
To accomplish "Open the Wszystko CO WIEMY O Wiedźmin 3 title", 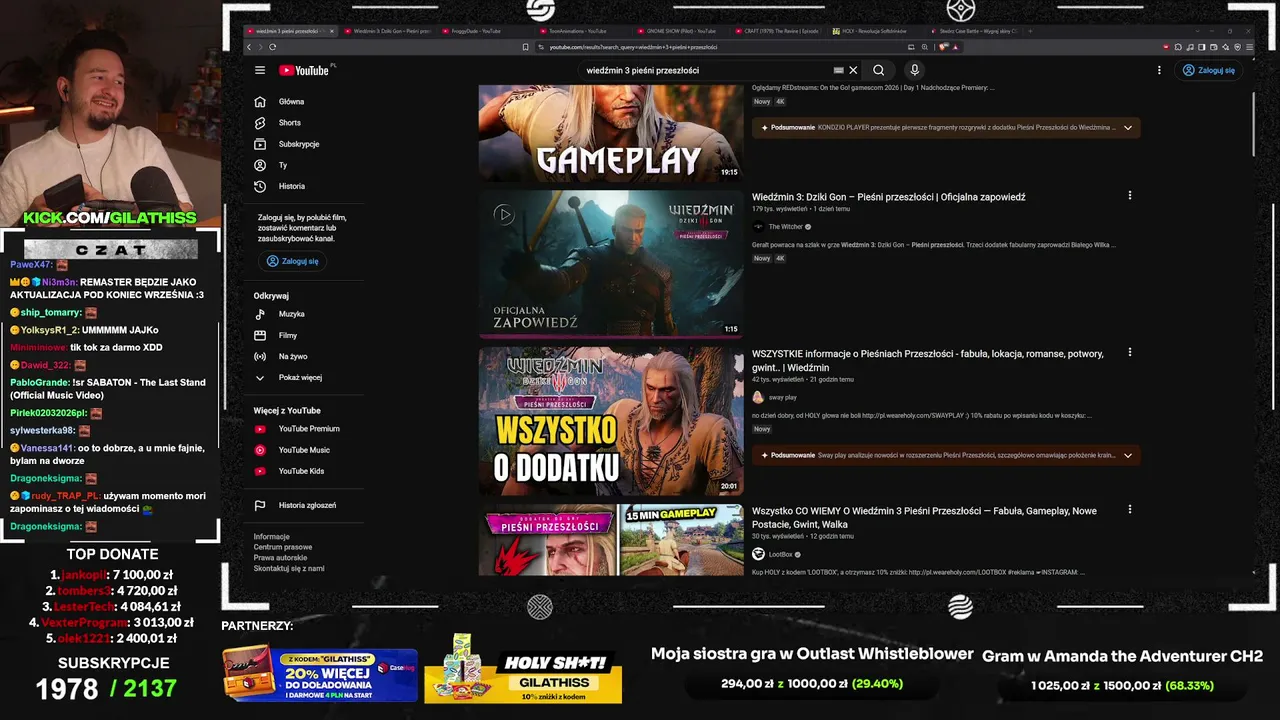I will [x=924, y=518].
